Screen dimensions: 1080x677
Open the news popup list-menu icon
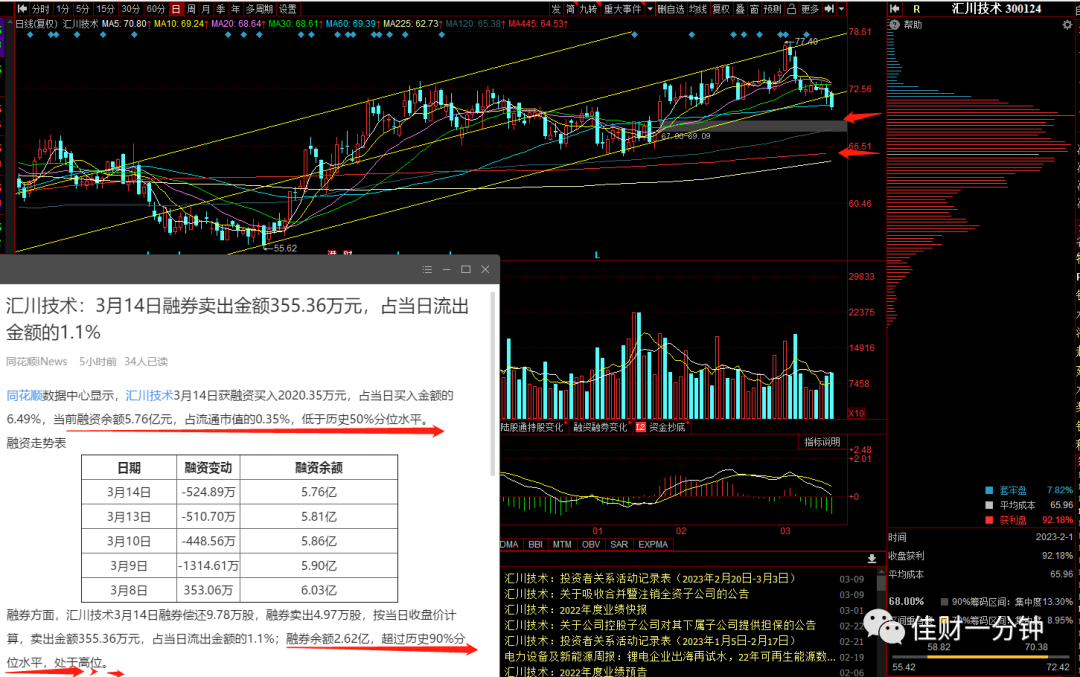(x=427, y=269)
